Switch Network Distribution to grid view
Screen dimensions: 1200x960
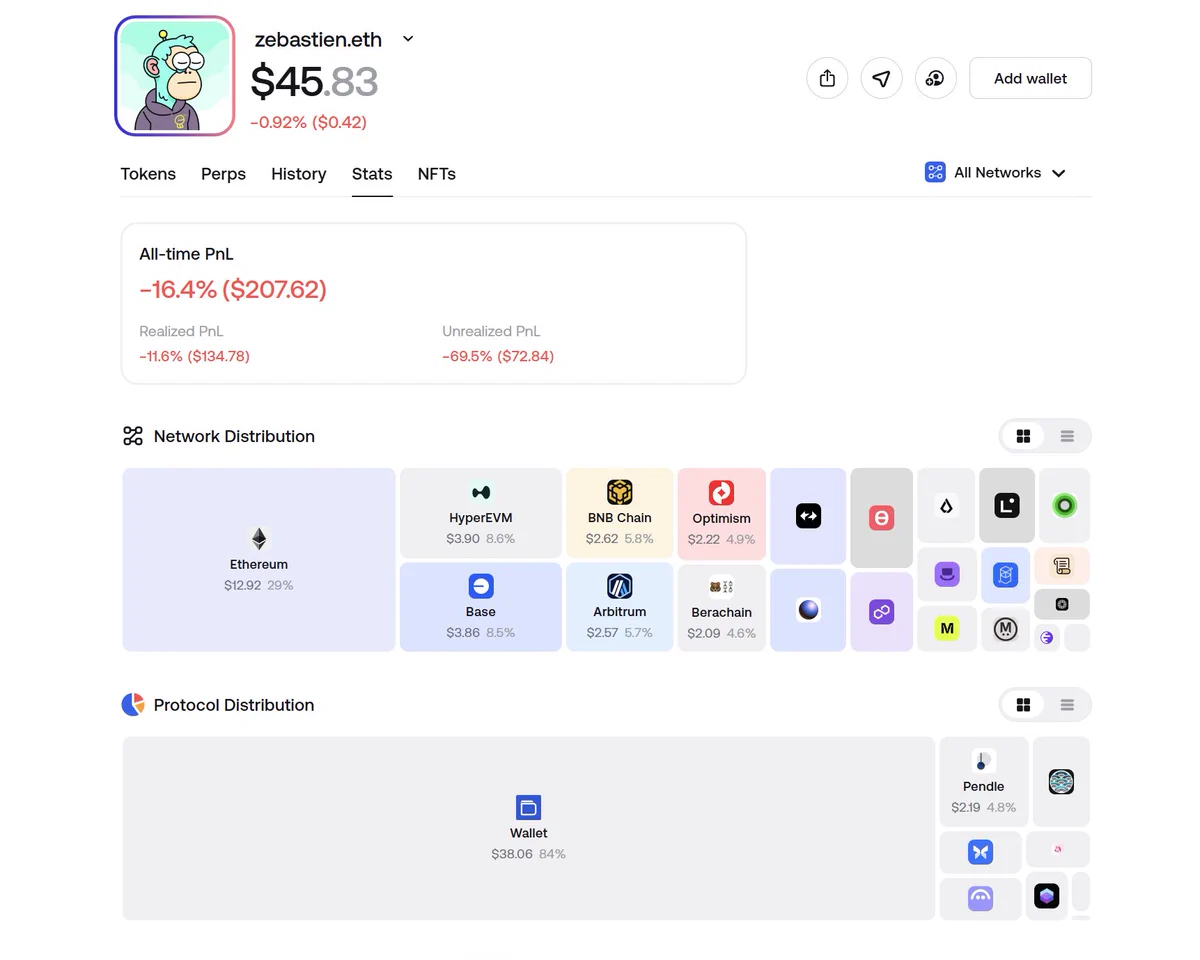click(1023, 436)
